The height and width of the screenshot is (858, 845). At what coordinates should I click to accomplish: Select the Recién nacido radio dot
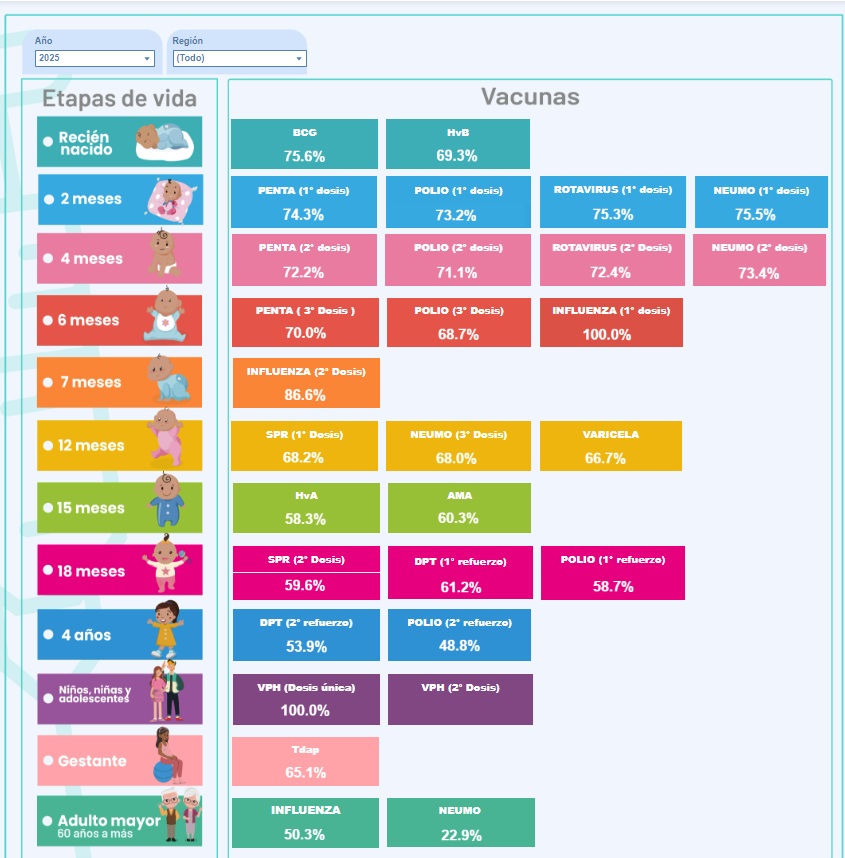[x=48, y=141]
